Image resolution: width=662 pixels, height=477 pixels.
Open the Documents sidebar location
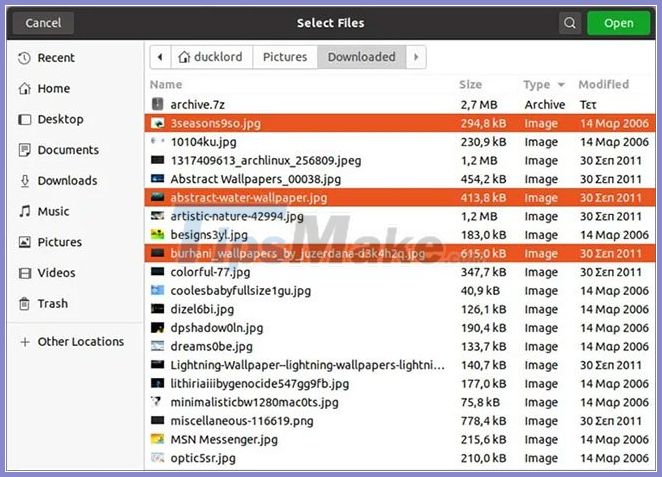[x=75, y=150]
